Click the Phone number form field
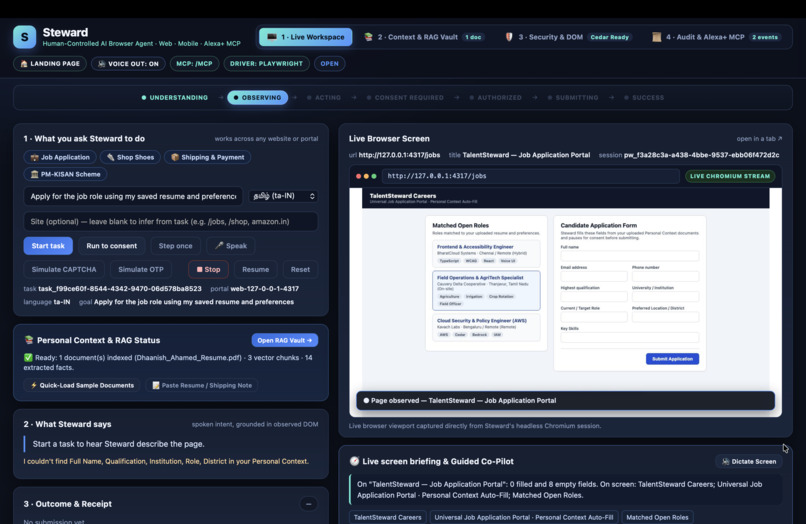 tap(665, 276)
